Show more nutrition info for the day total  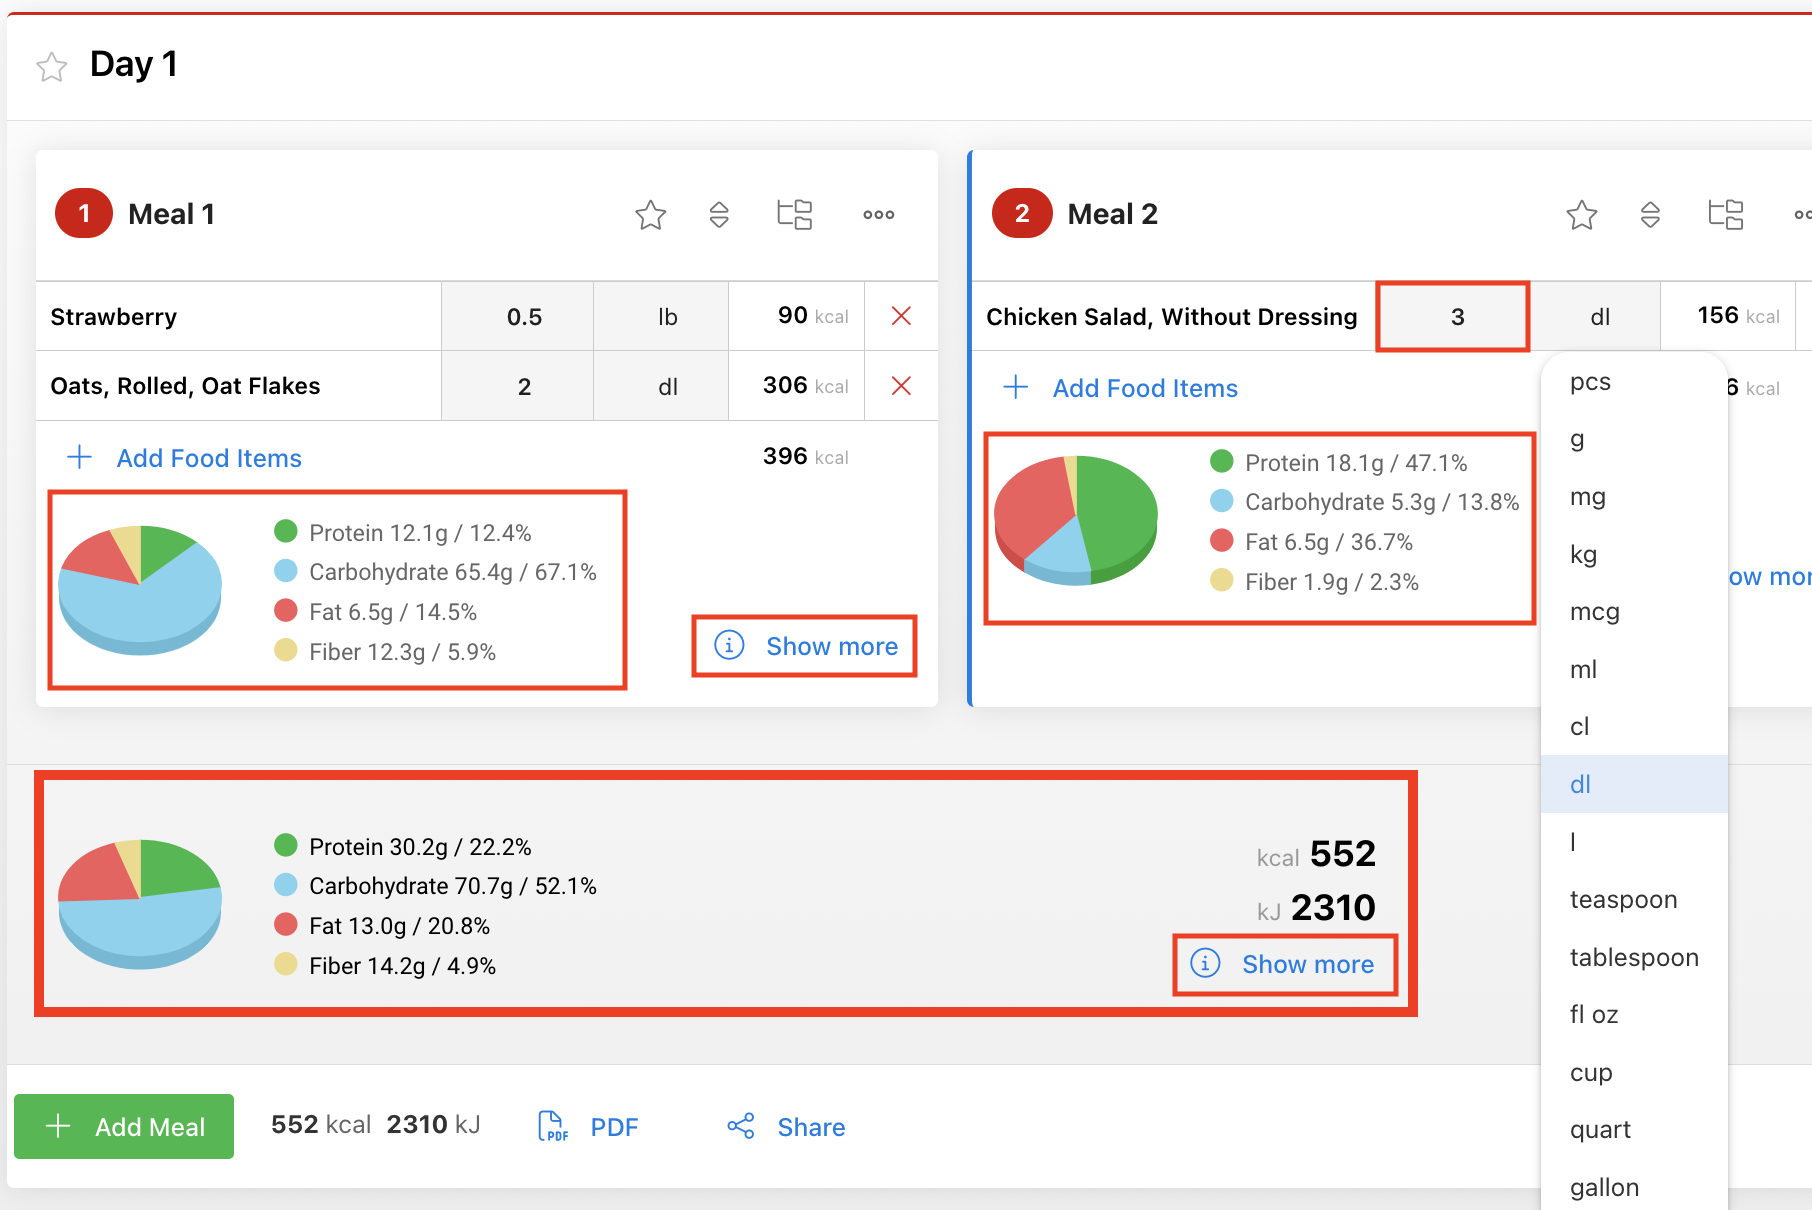click(1285, 964)
